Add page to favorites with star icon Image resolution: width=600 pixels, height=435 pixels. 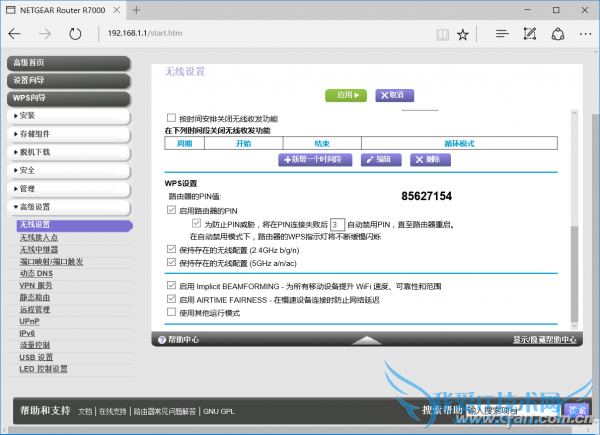(463, 35)
